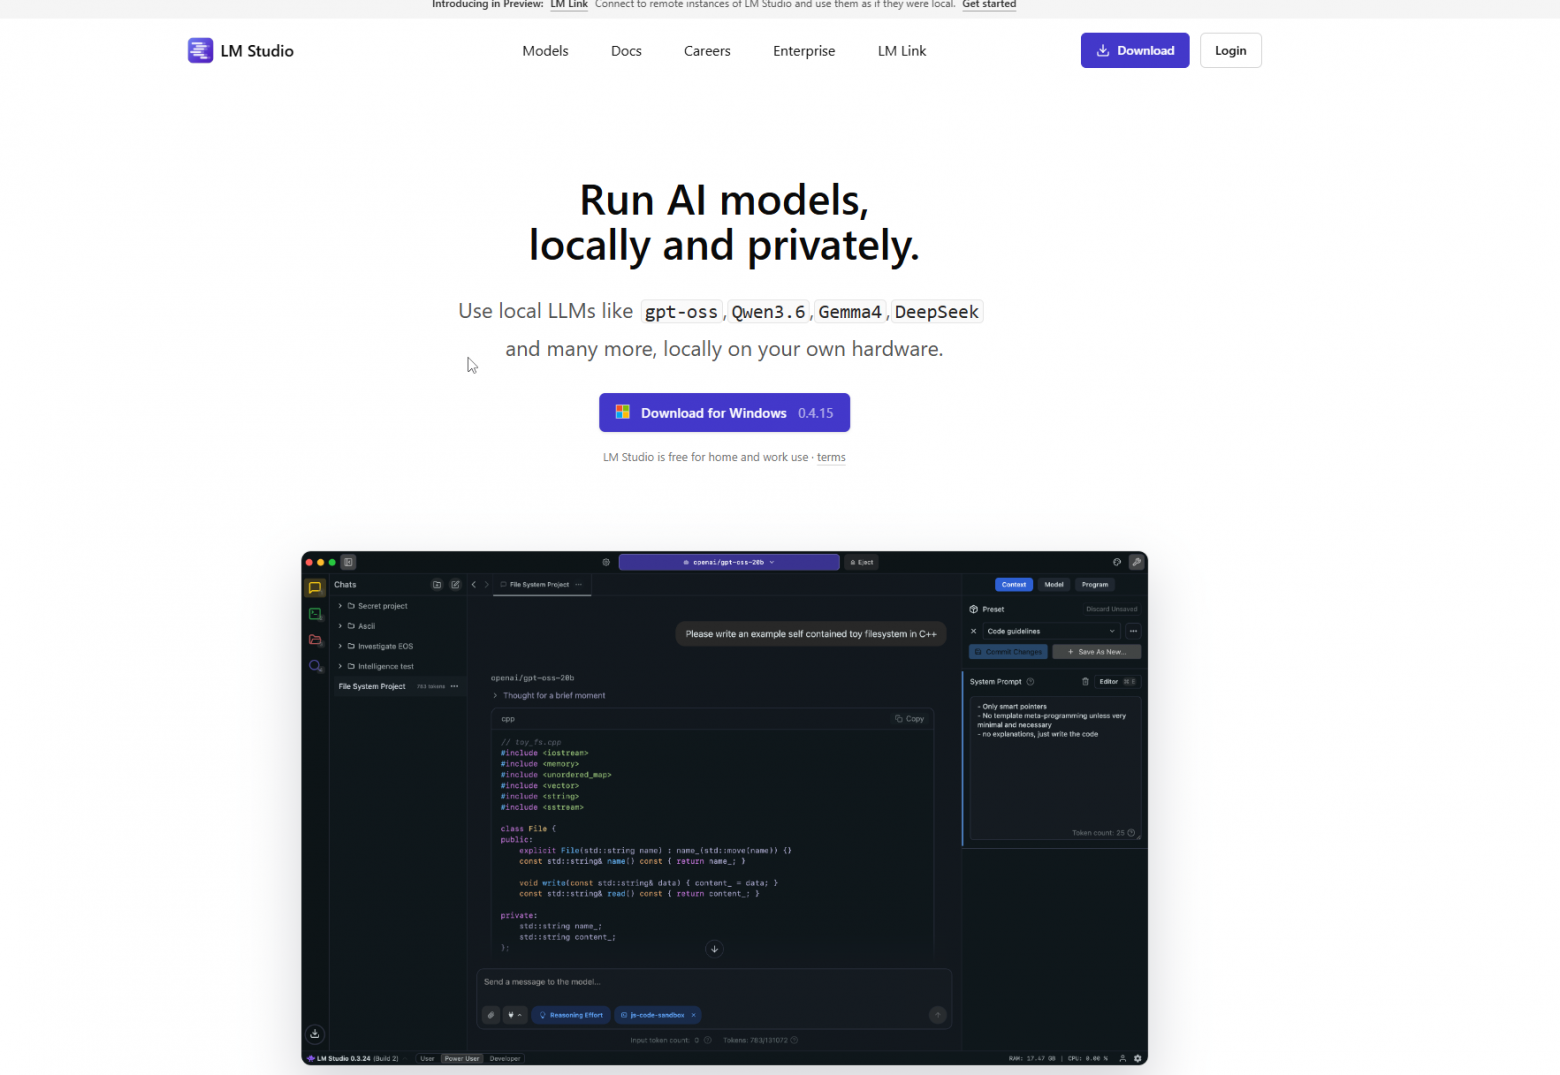Toggle the Reasoning Effort chip
Screen dimensions: 1560x1075
[x=572, y=1015]
